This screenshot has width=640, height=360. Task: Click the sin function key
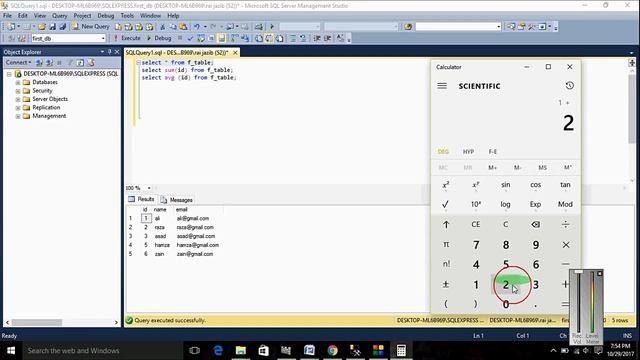pos(506,185)
